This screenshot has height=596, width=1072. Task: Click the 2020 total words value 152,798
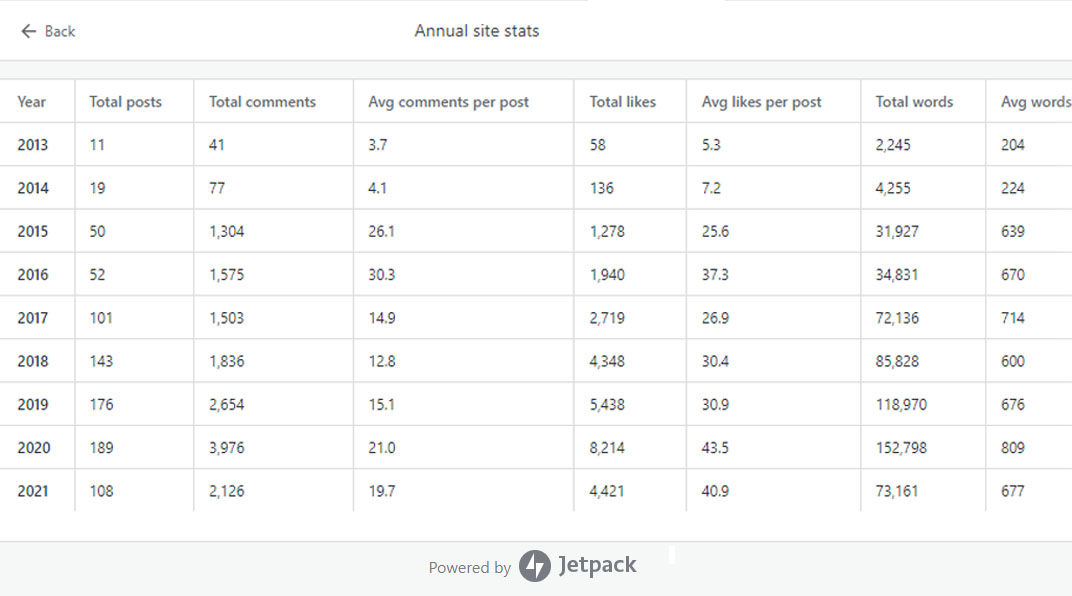[901, 448]
